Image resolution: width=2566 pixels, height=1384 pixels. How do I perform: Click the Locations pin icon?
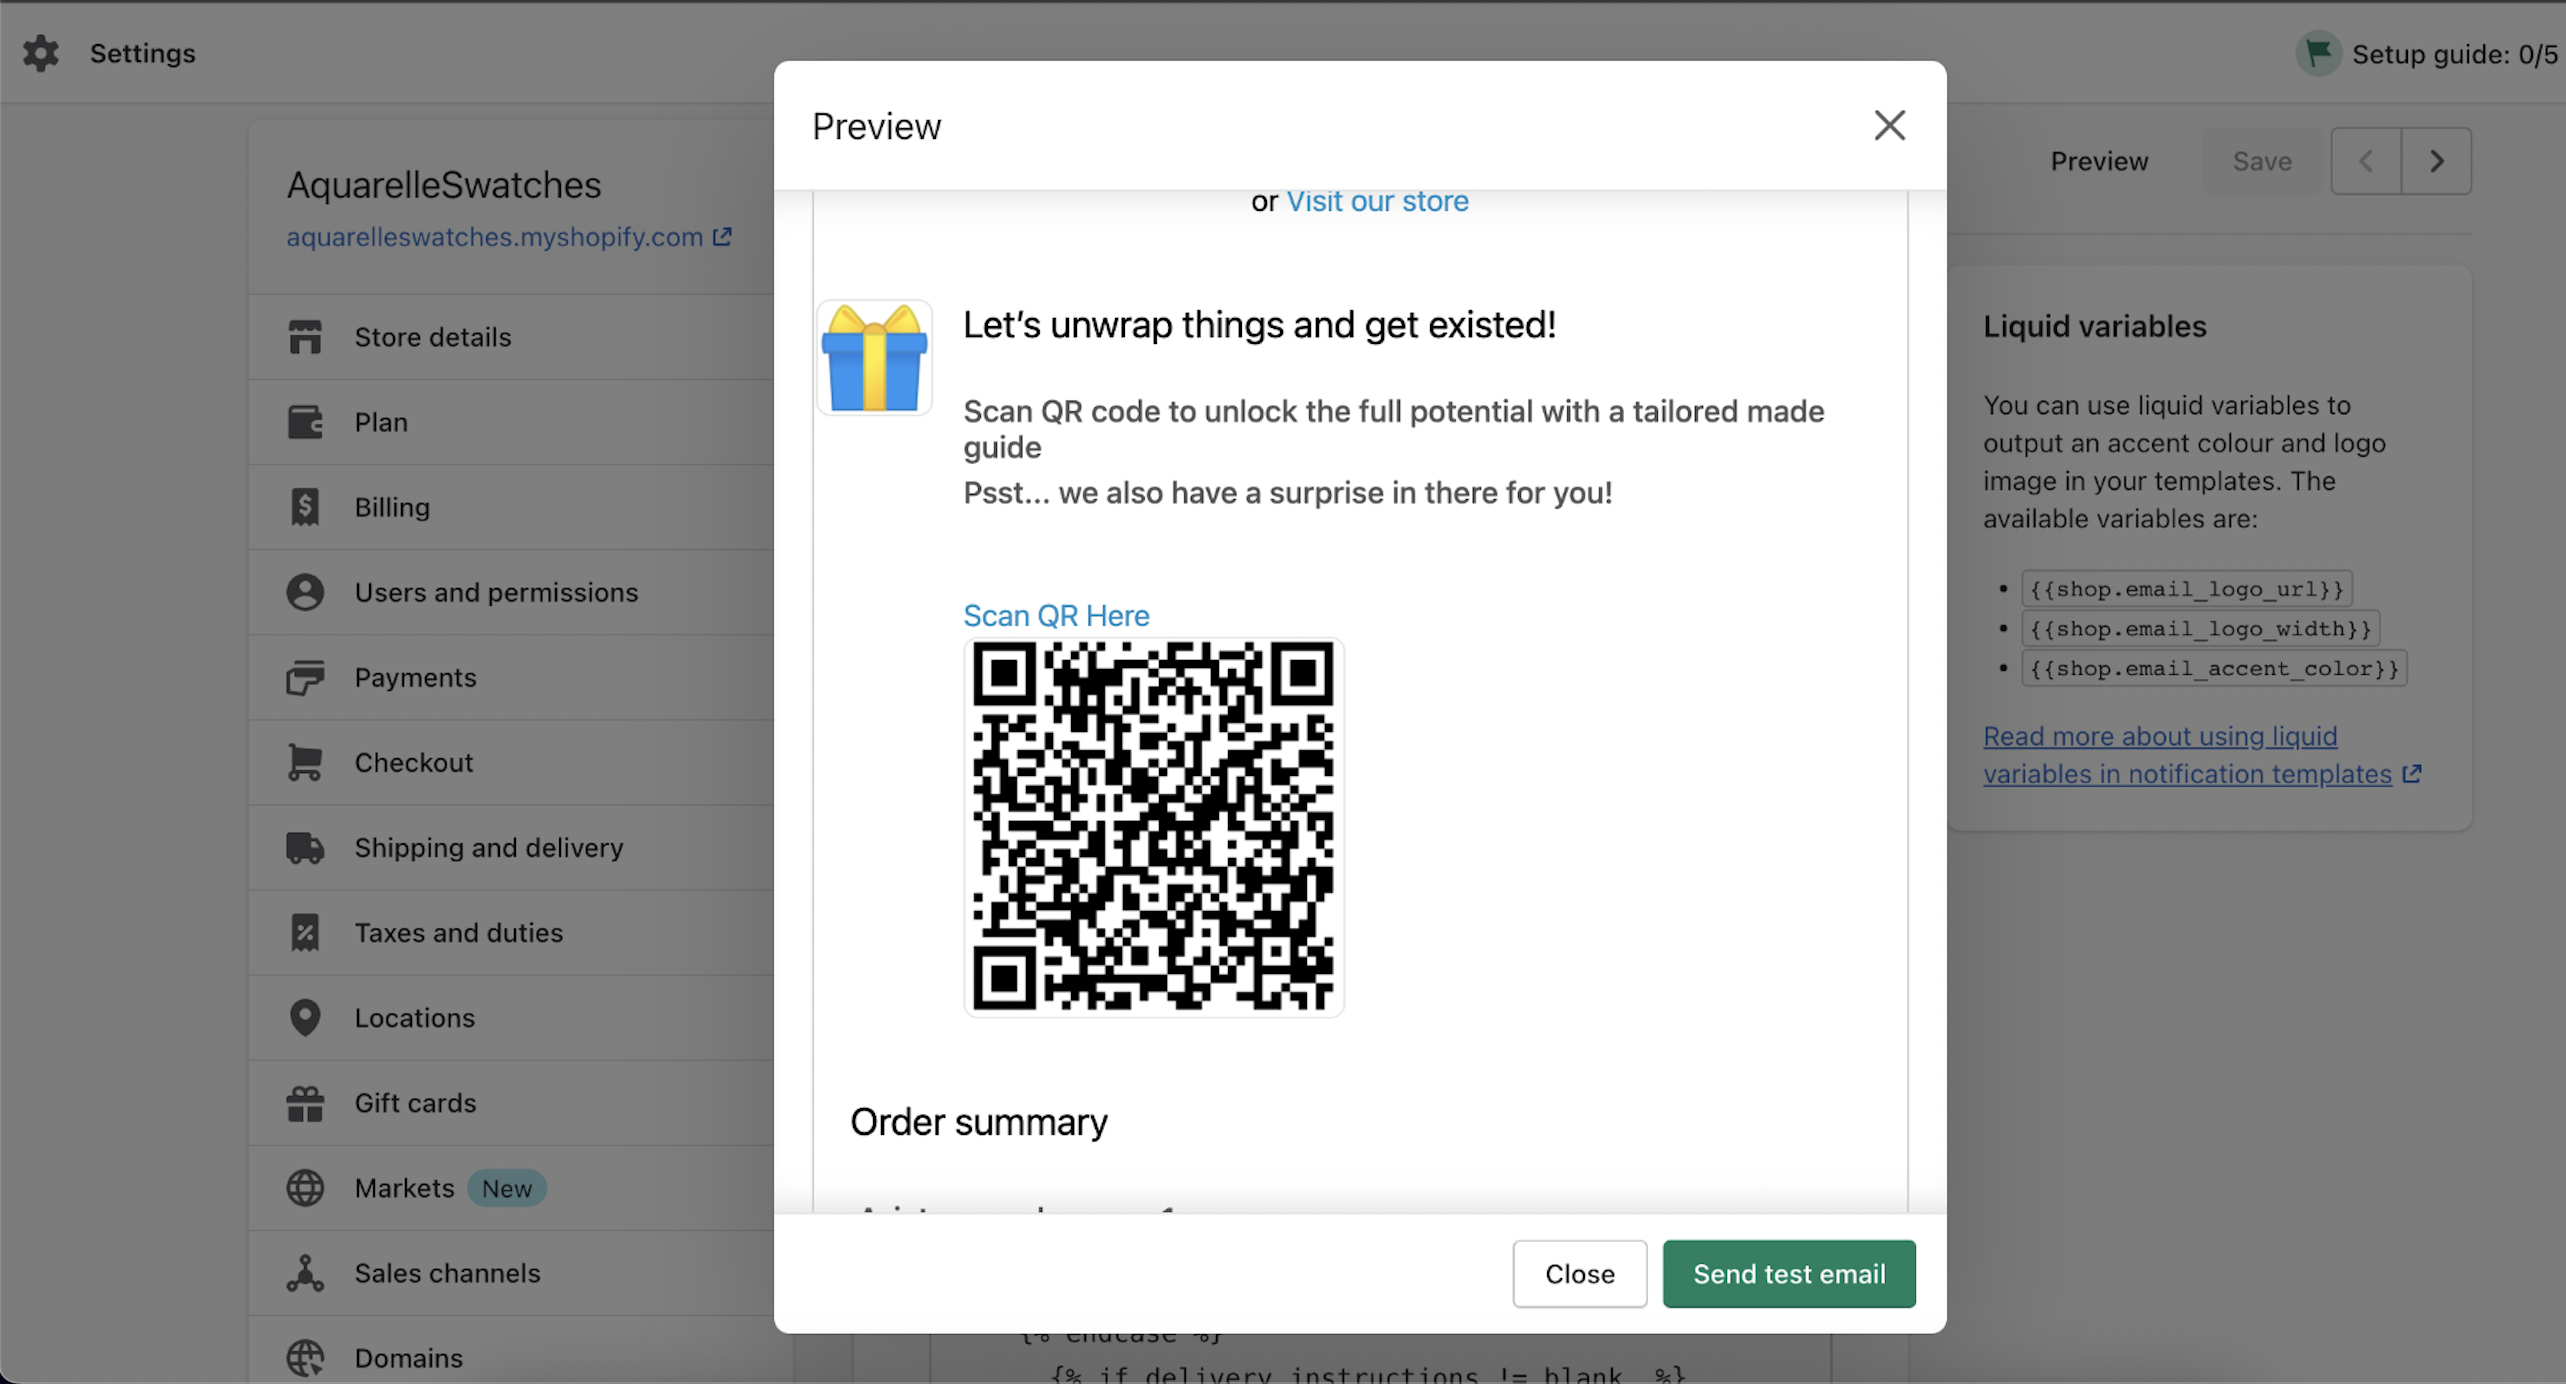coord(305,1017)
